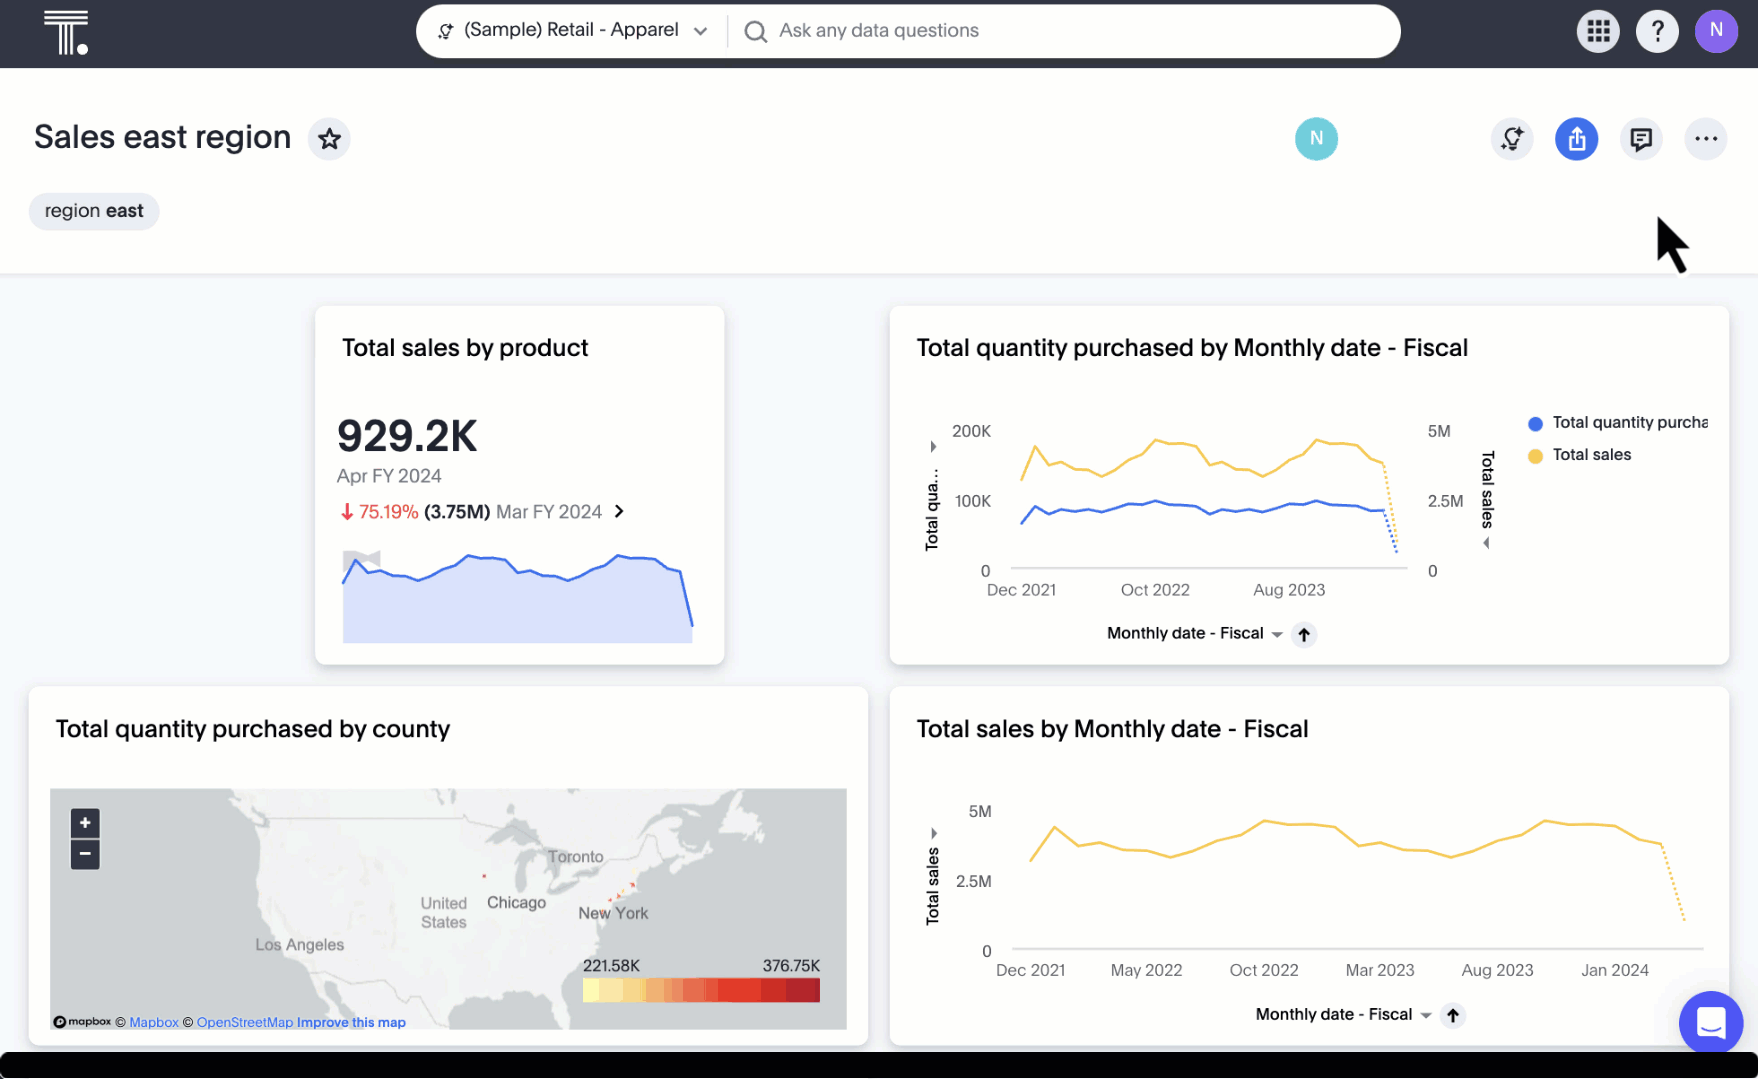Open the help question mark menu
This screenshot has height=1079, width=1758.
[1657, 31]
